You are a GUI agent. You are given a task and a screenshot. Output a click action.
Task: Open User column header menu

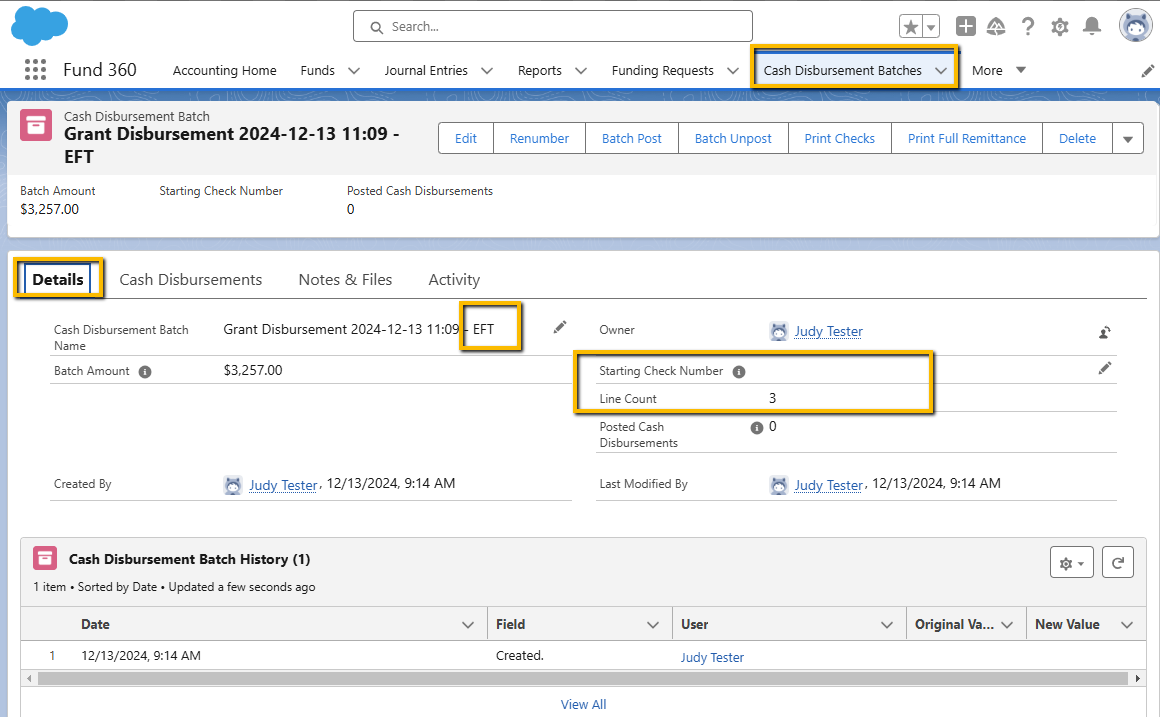(886, 625)
